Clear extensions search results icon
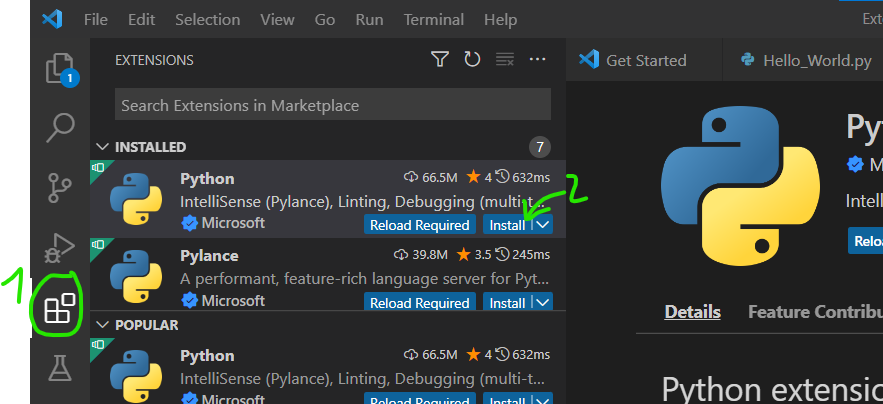 click(505, 59)
